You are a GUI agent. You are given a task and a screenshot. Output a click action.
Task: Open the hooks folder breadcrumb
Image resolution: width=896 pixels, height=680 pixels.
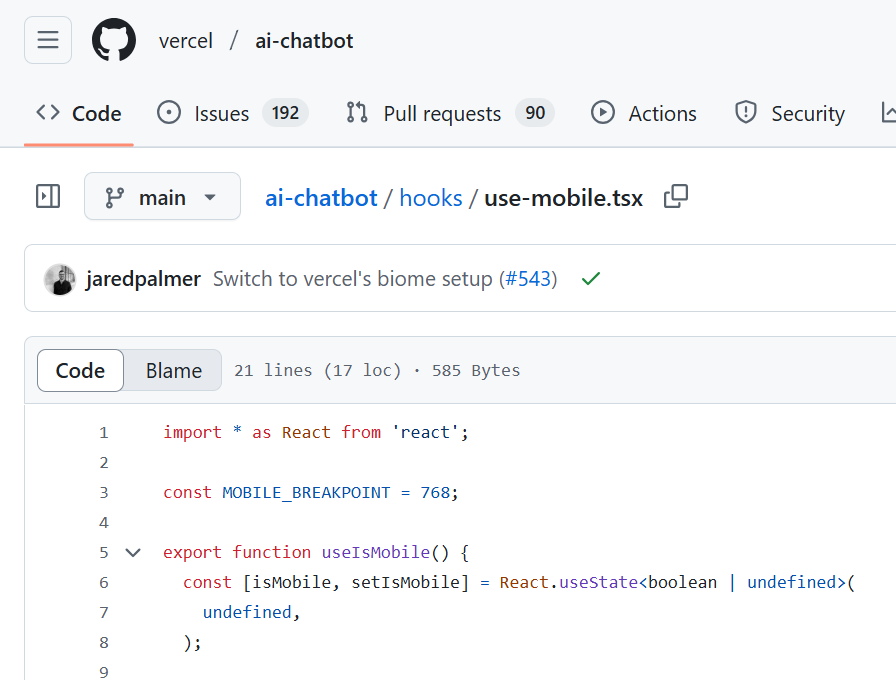[430, 198]
